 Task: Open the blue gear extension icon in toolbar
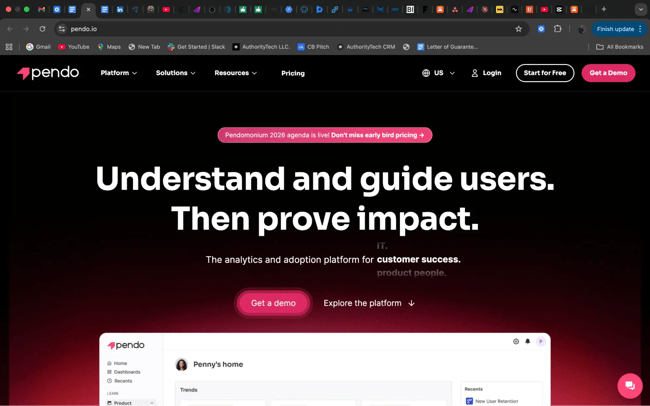541,29
